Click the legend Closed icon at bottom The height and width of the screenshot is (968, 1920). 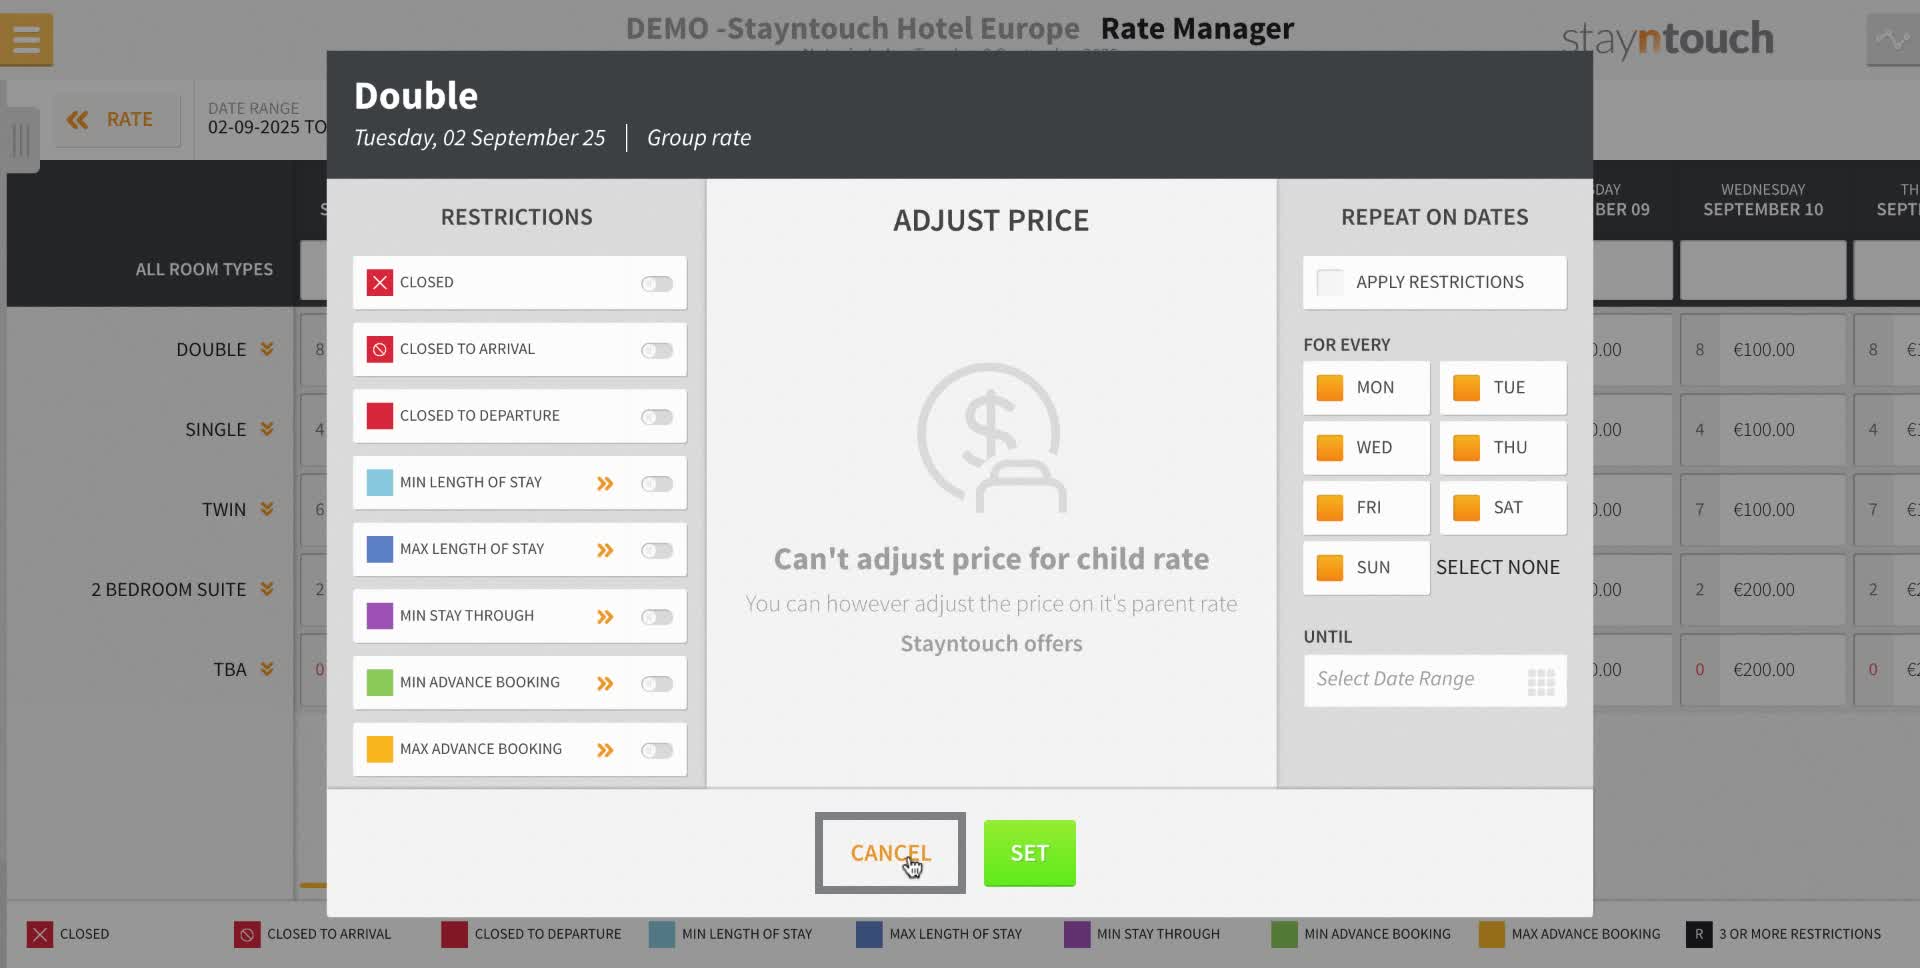(39, 935)
